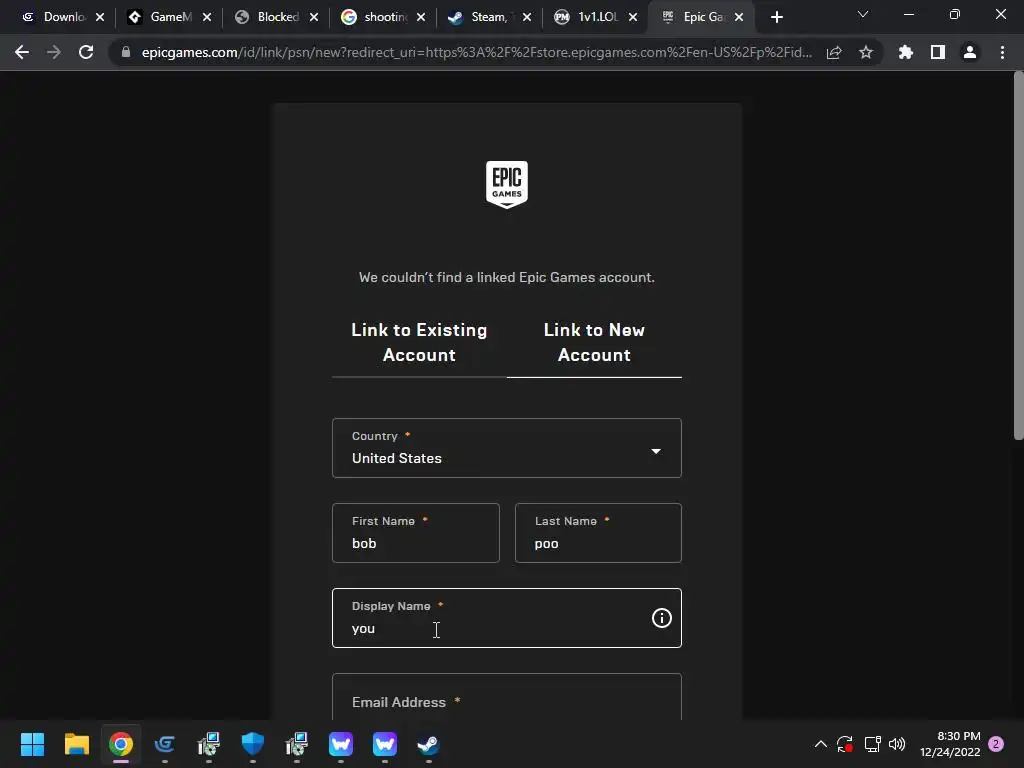Go forward to next page
The height and width of the screenshot is (768, 1024).
(54, 52)
